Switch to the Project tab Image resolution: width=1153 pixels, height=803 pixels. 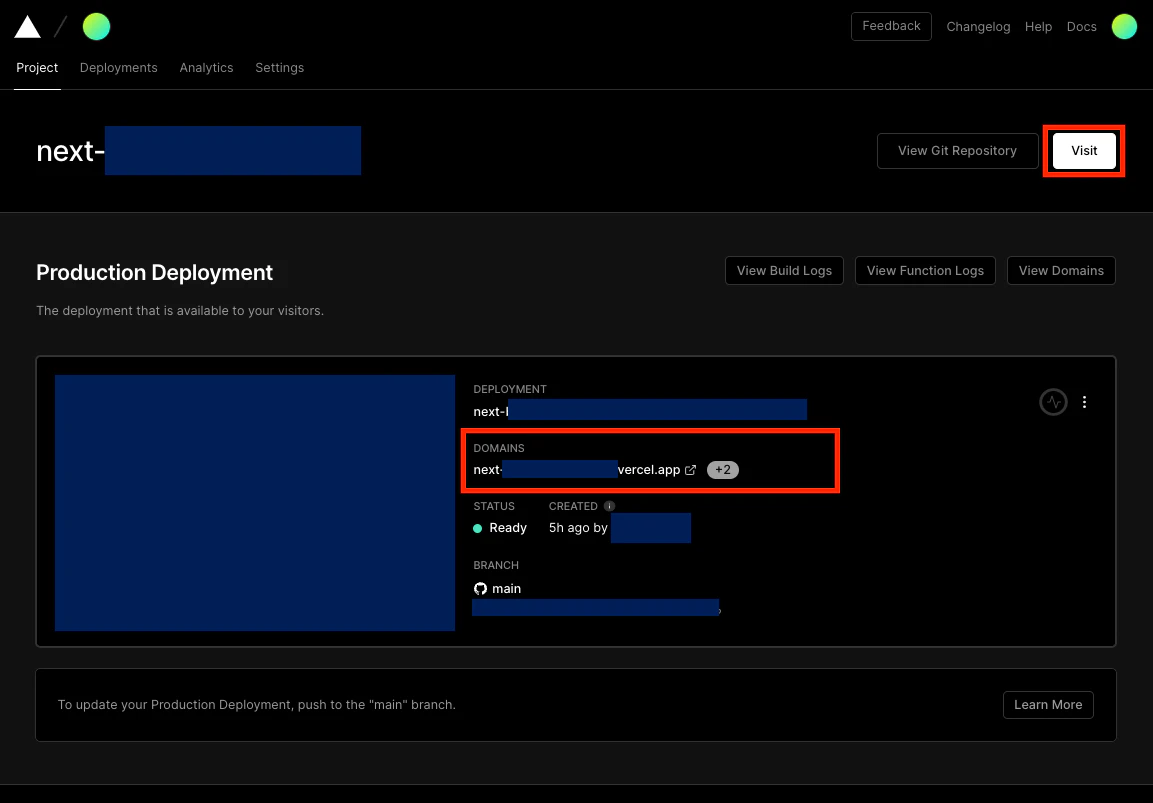pos(37,68)
